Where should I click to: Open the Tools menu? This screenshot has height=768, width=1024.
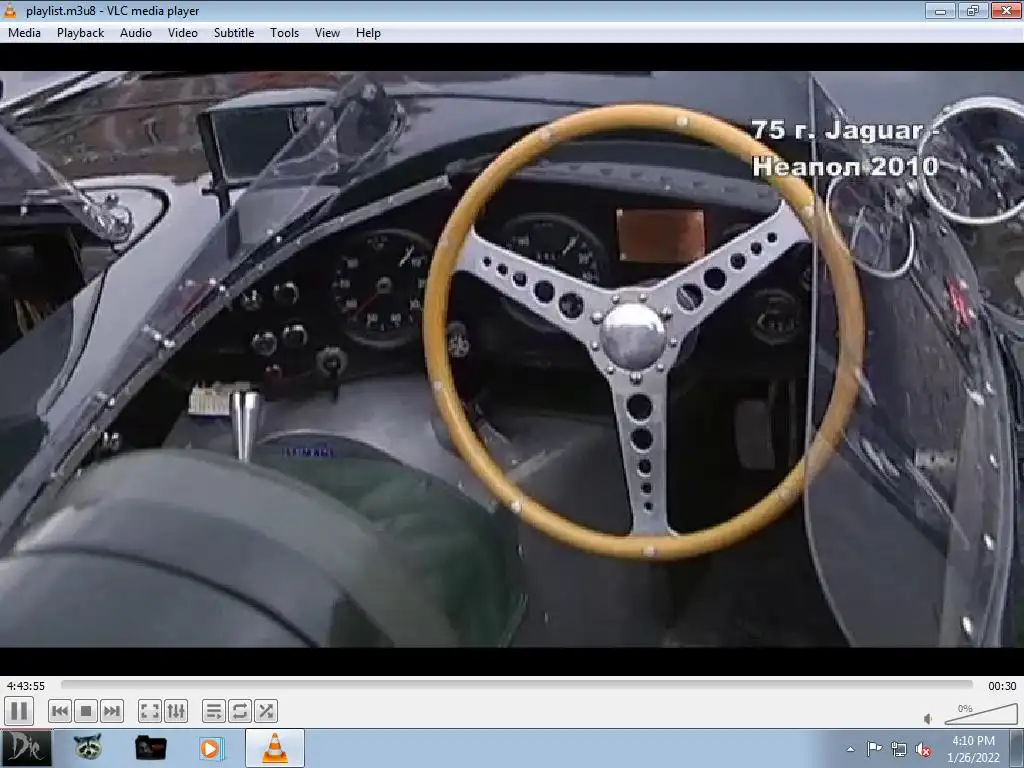[285, 33]
